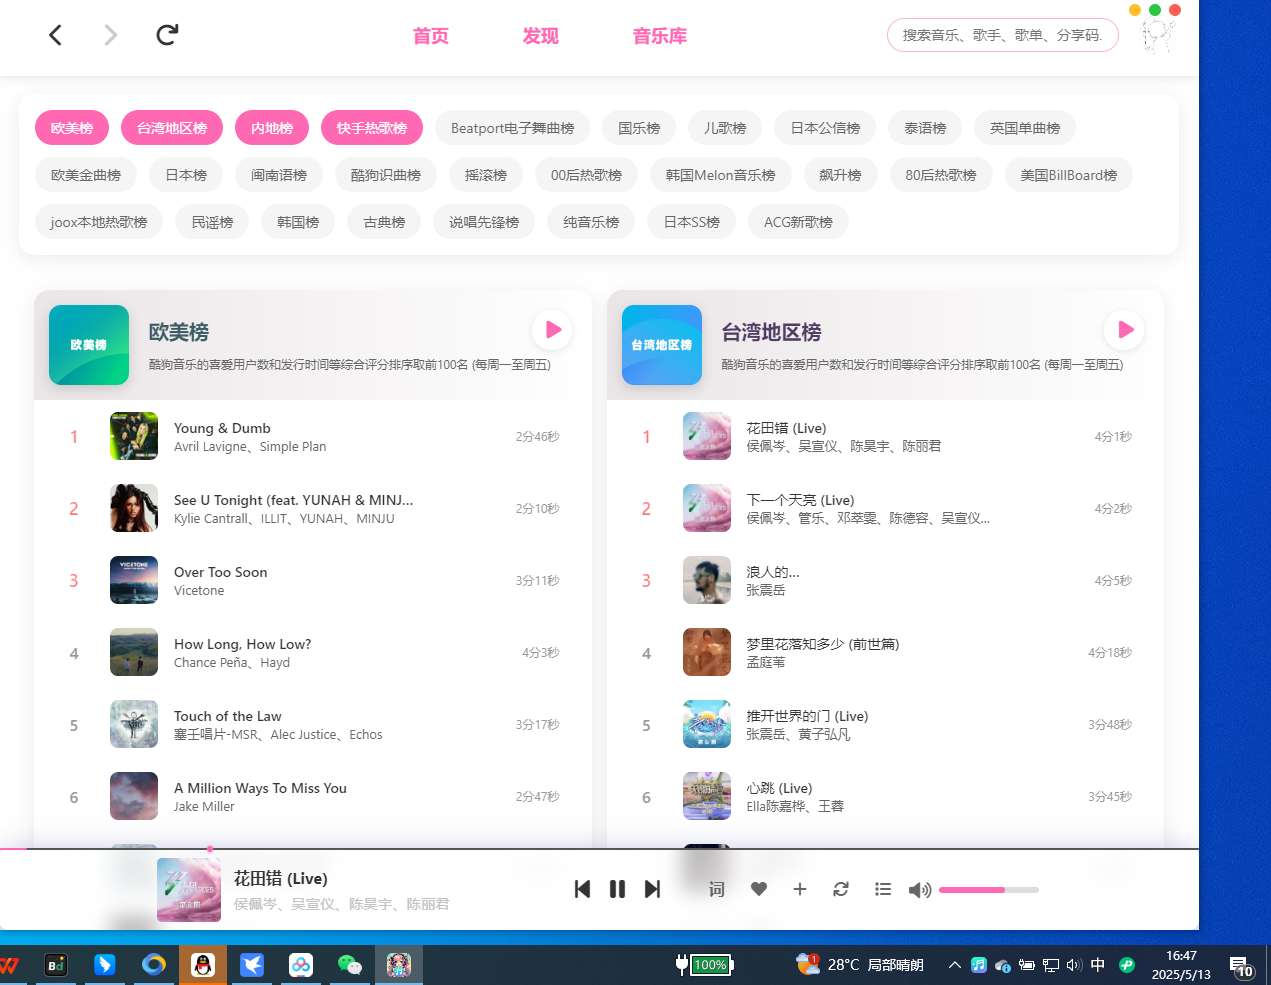Show lyrics with the 词 icon
This screenshot has height=985, width=1271.
(716, 889)
